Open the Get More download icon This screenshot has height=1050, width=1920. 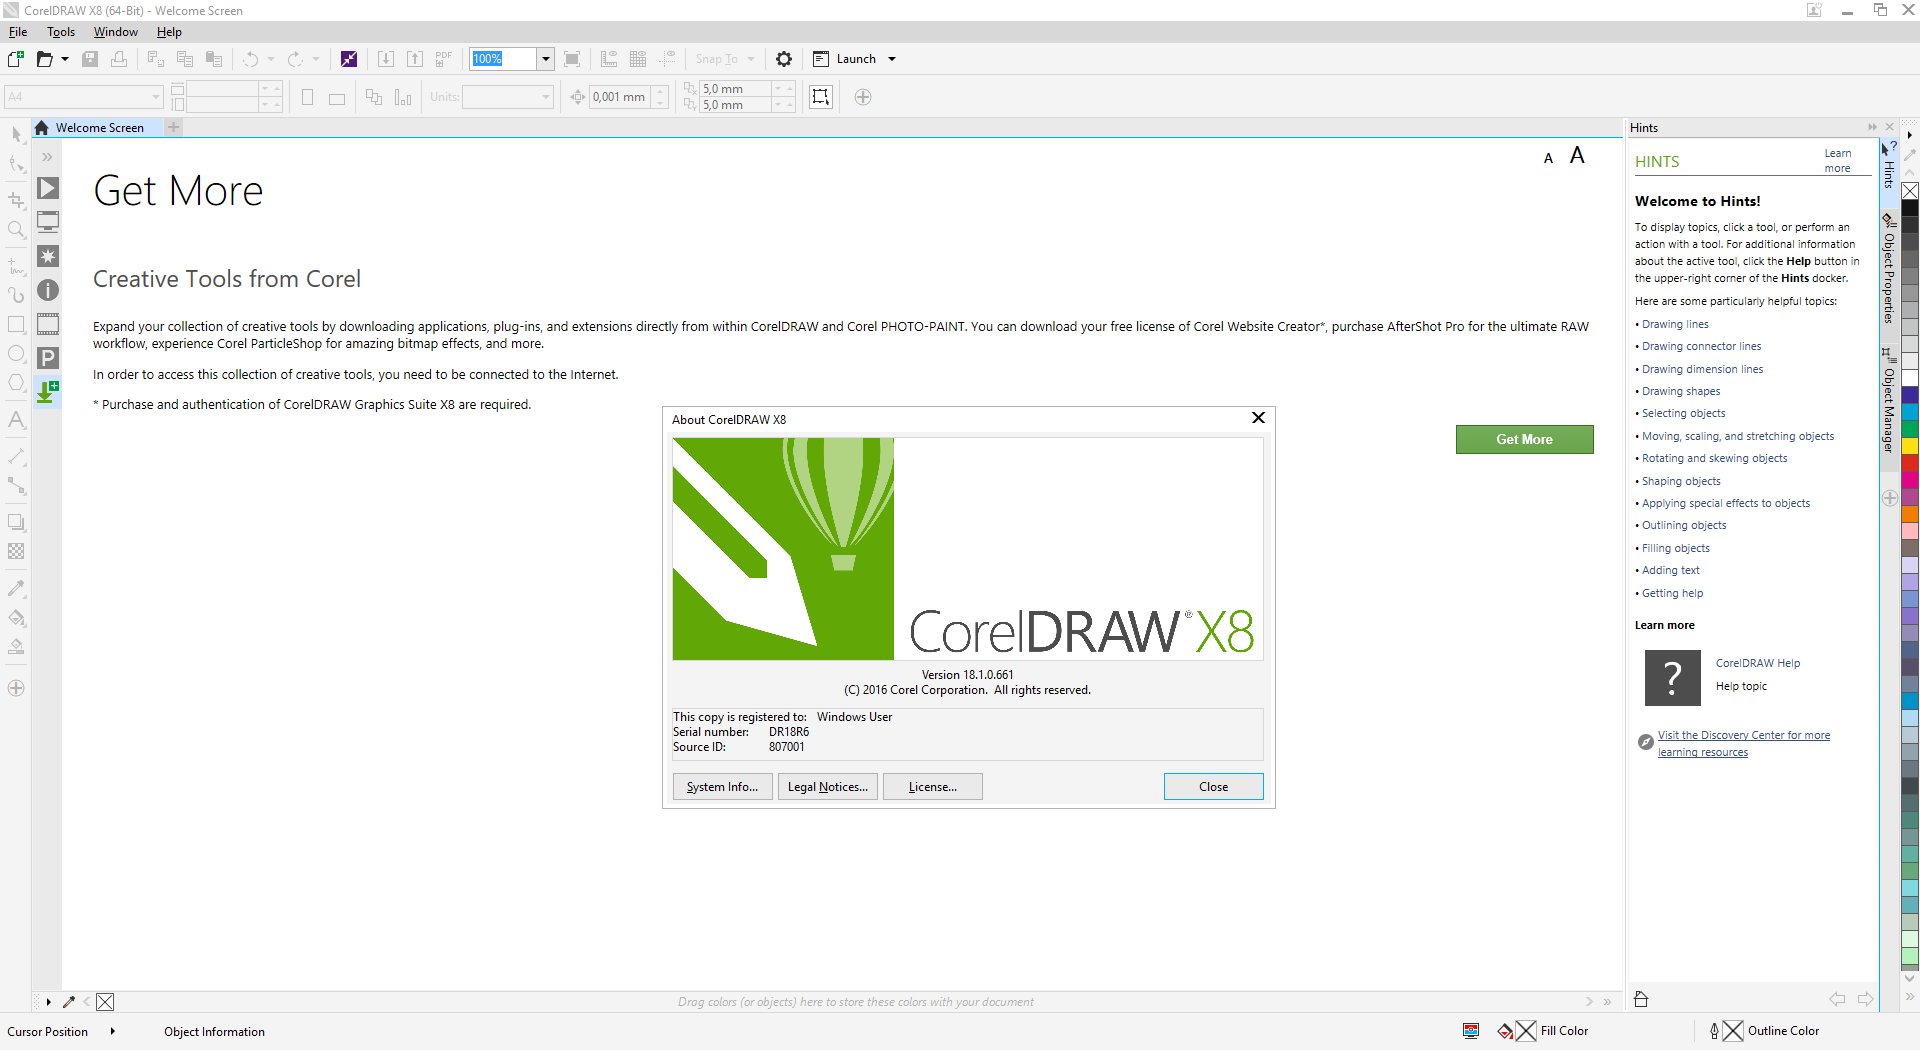click(x=48, y=391)
